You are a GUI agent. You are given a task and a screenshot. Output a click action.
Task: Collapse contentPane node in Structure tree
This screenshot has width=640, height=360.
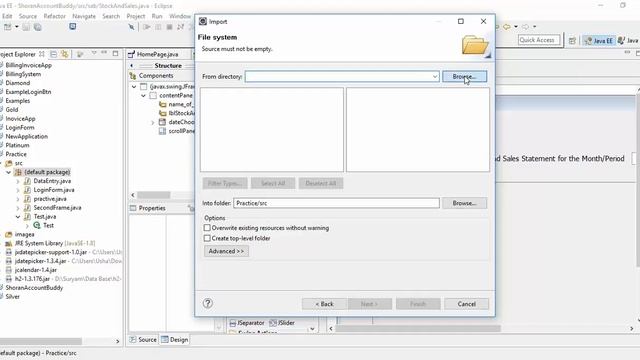[143, 96]
